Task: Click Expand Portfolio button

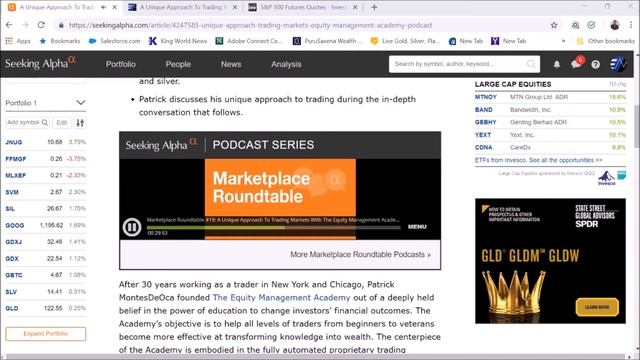Action: 46,333
